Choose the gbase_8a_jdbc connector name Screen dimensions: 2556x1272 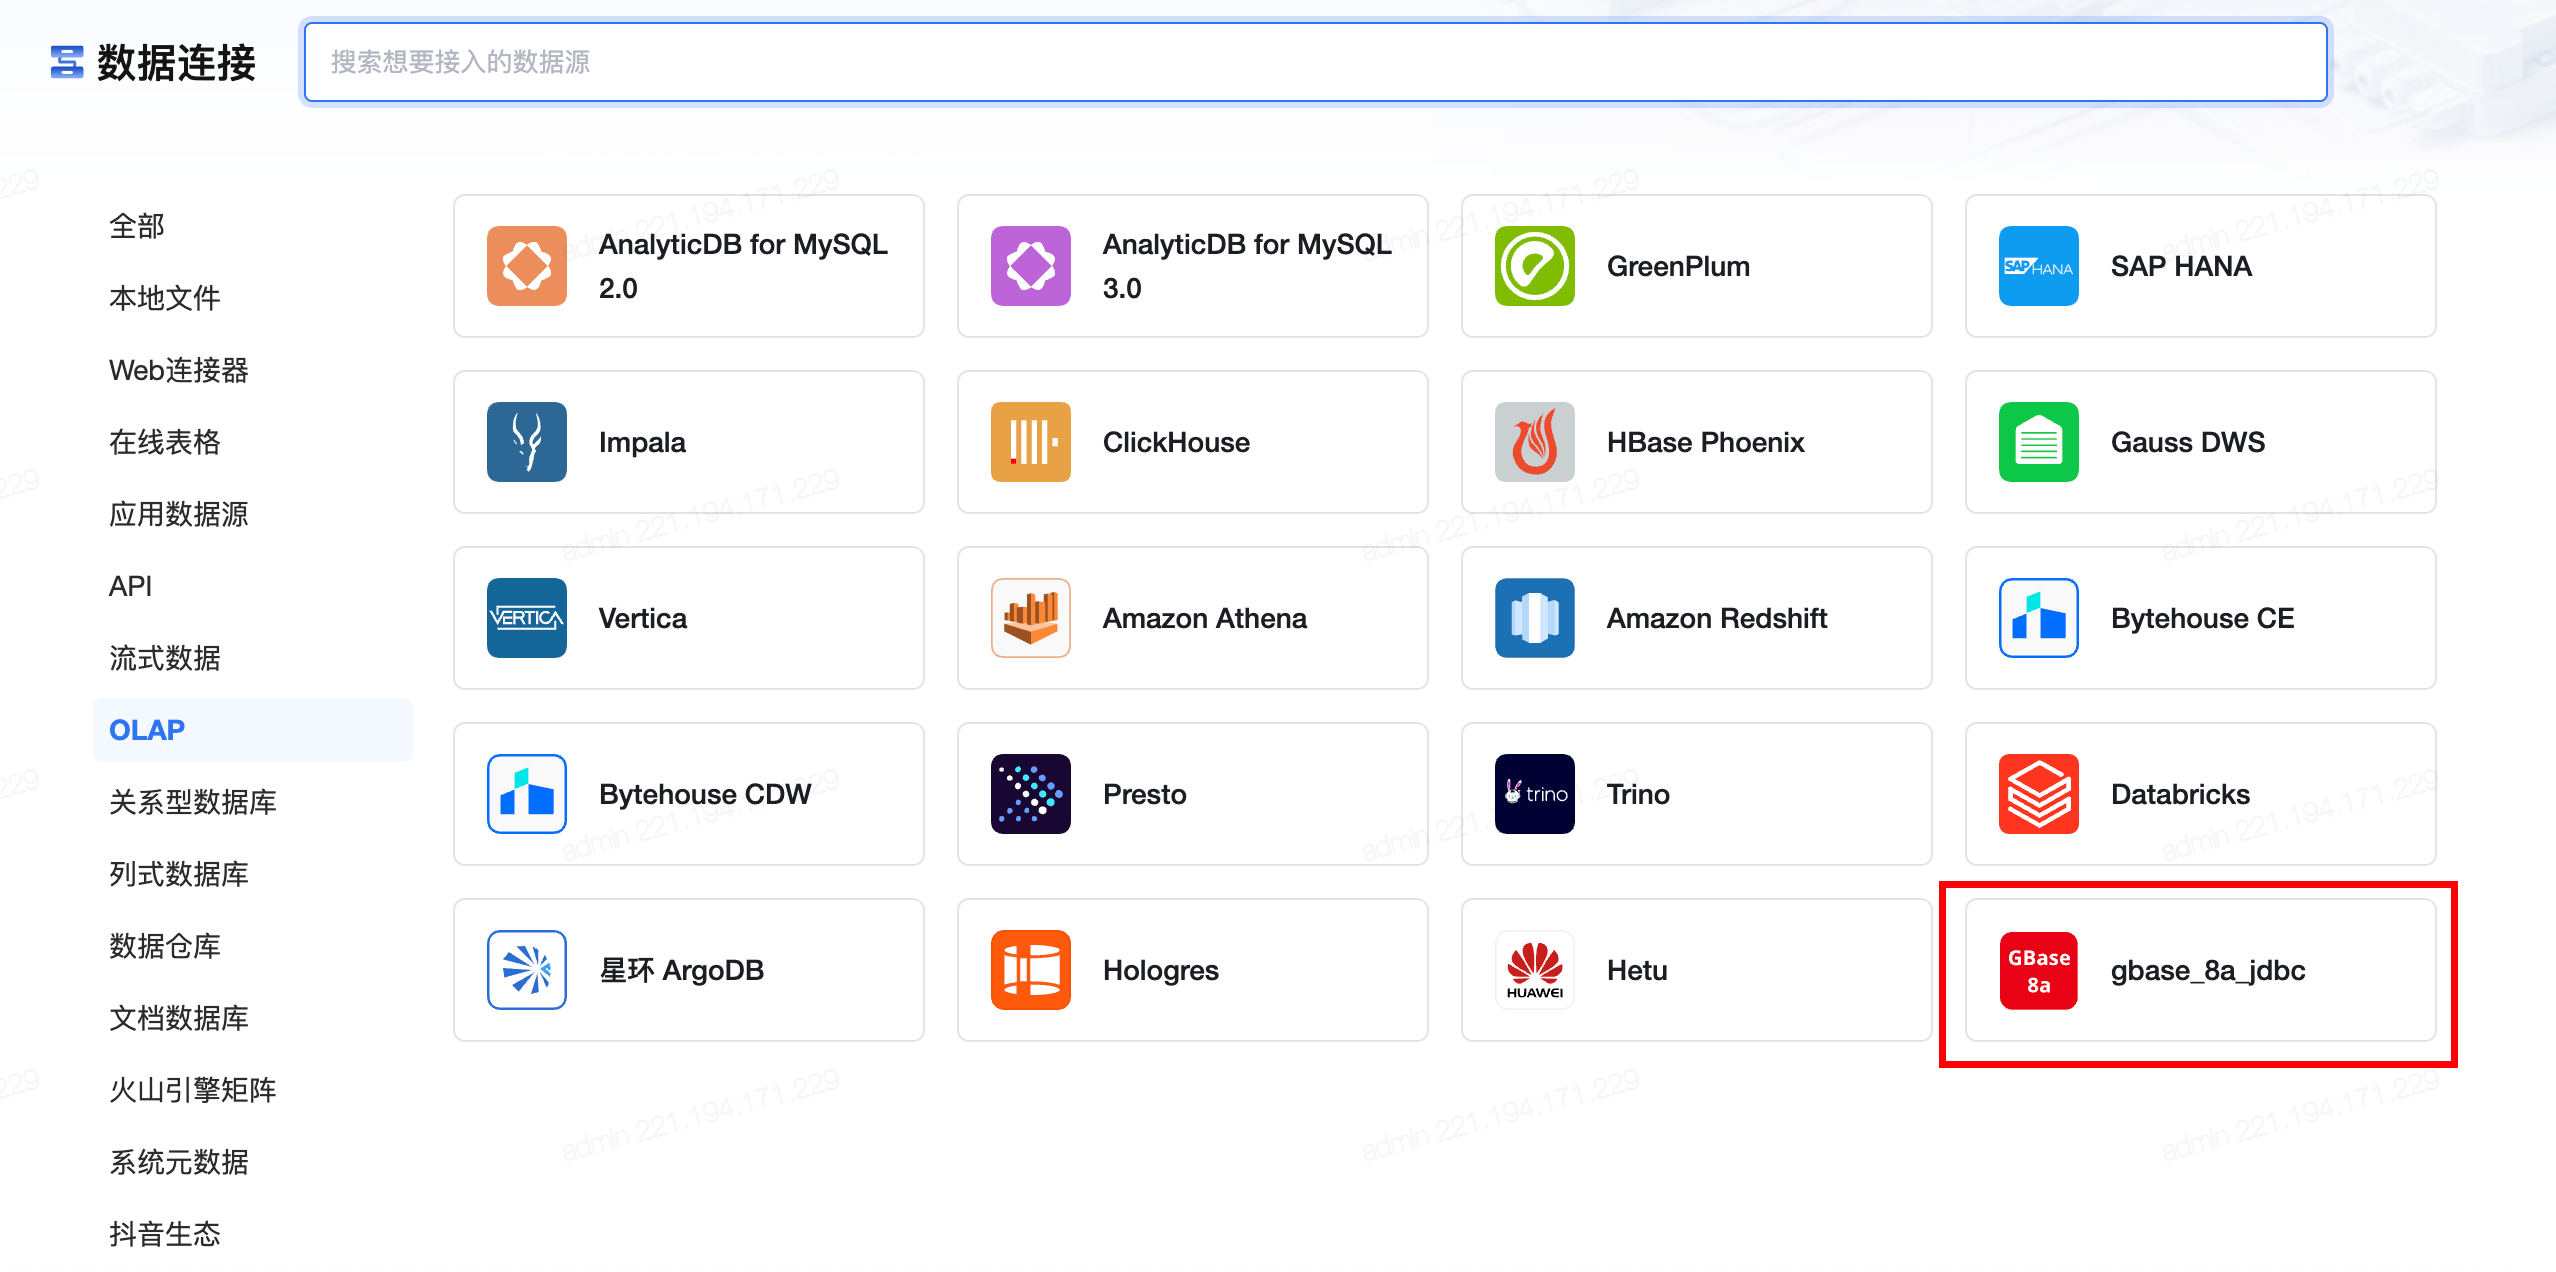click(2208, 971)
